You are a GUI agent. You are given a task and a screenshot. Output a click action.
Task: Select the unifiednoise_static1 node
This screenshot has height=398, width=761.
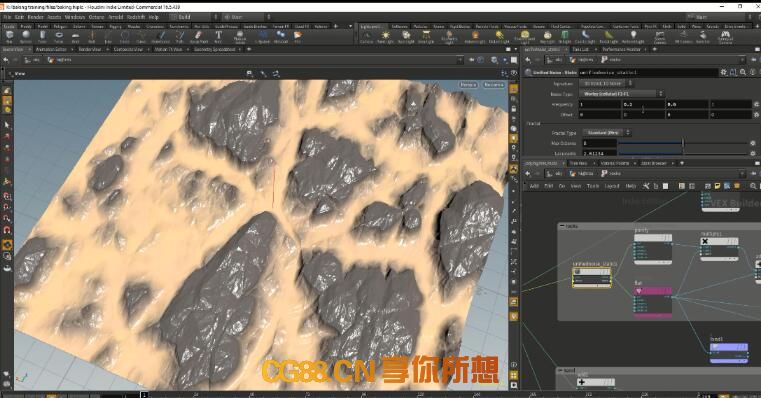pos(592,278)
